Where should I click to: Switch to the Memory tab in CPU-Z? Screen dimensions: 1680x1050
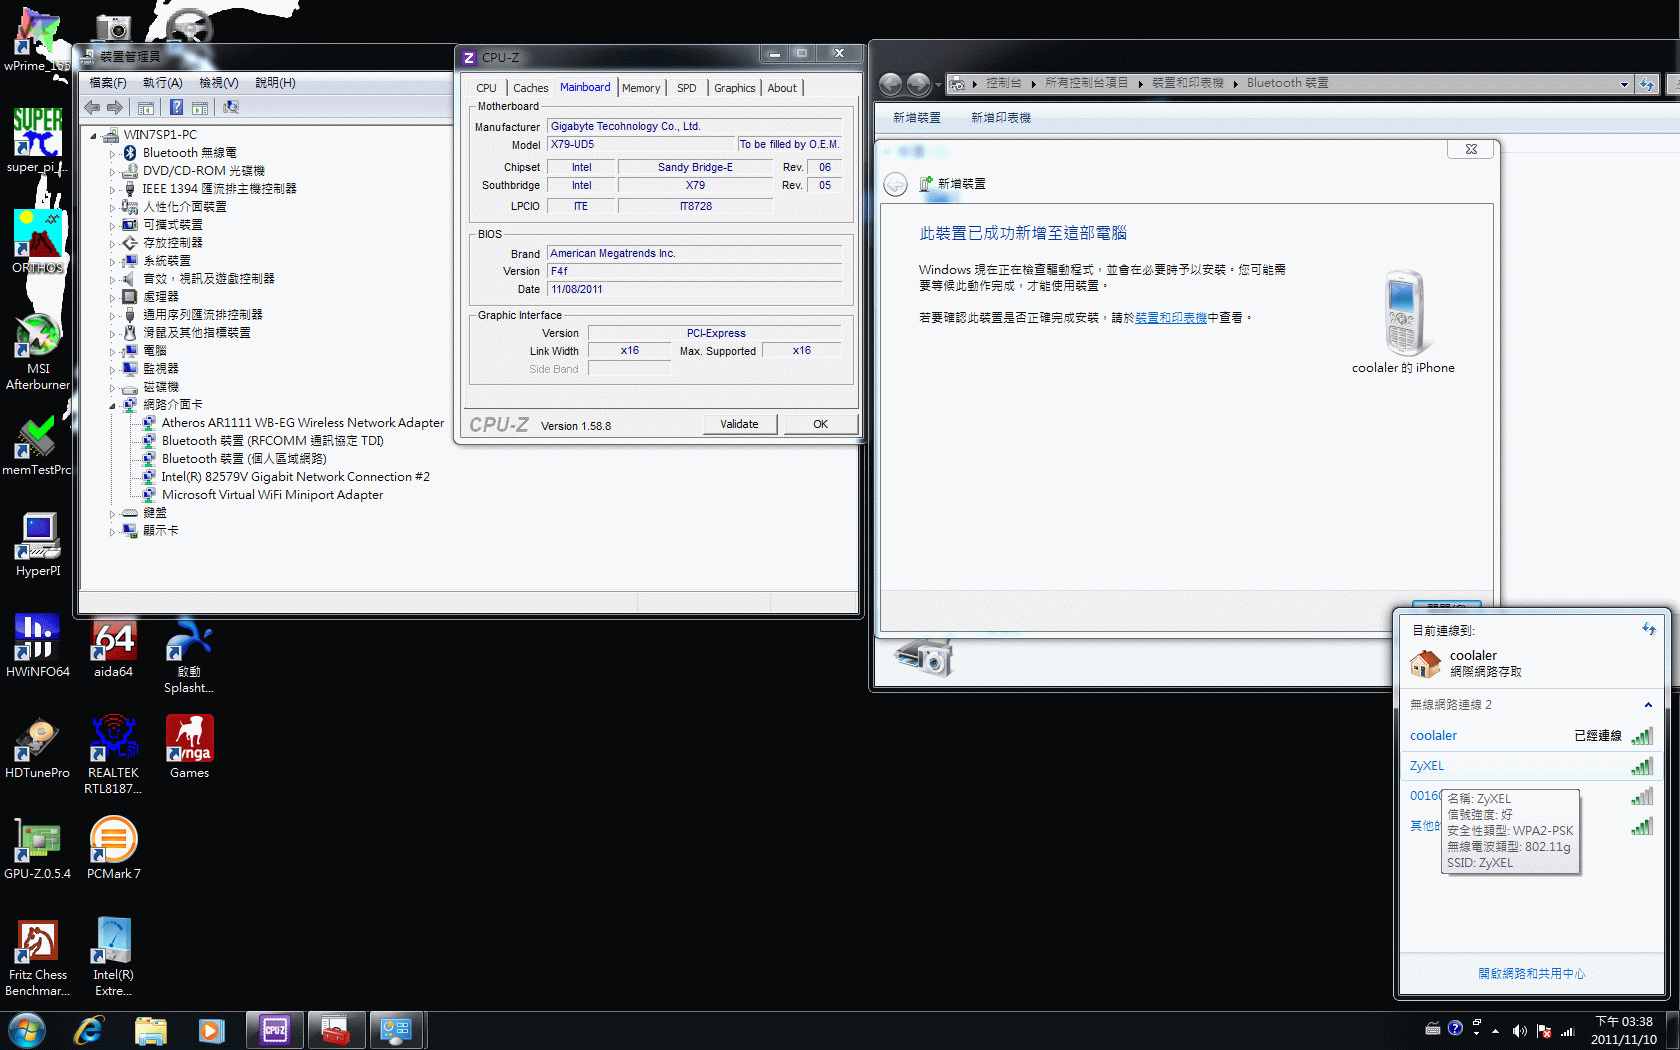tap(641, 88)
